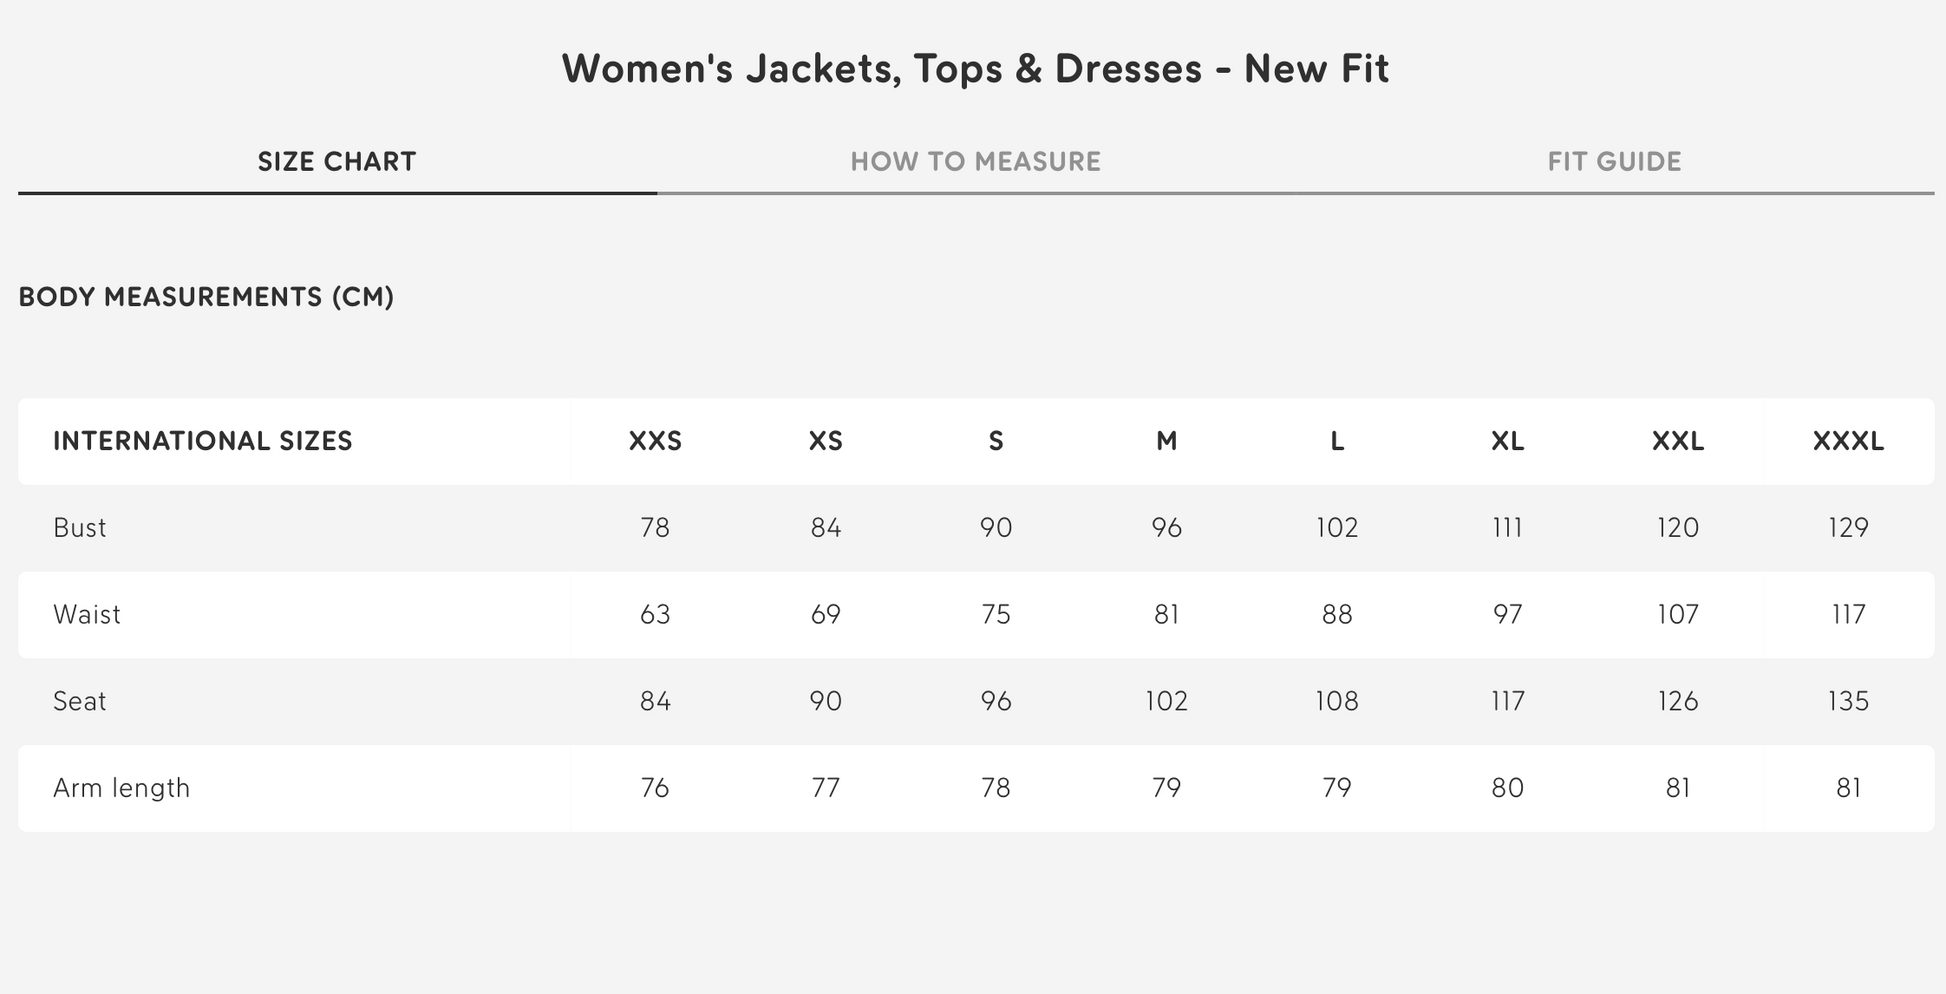Select the XXL size column header

pos(1678,441)
